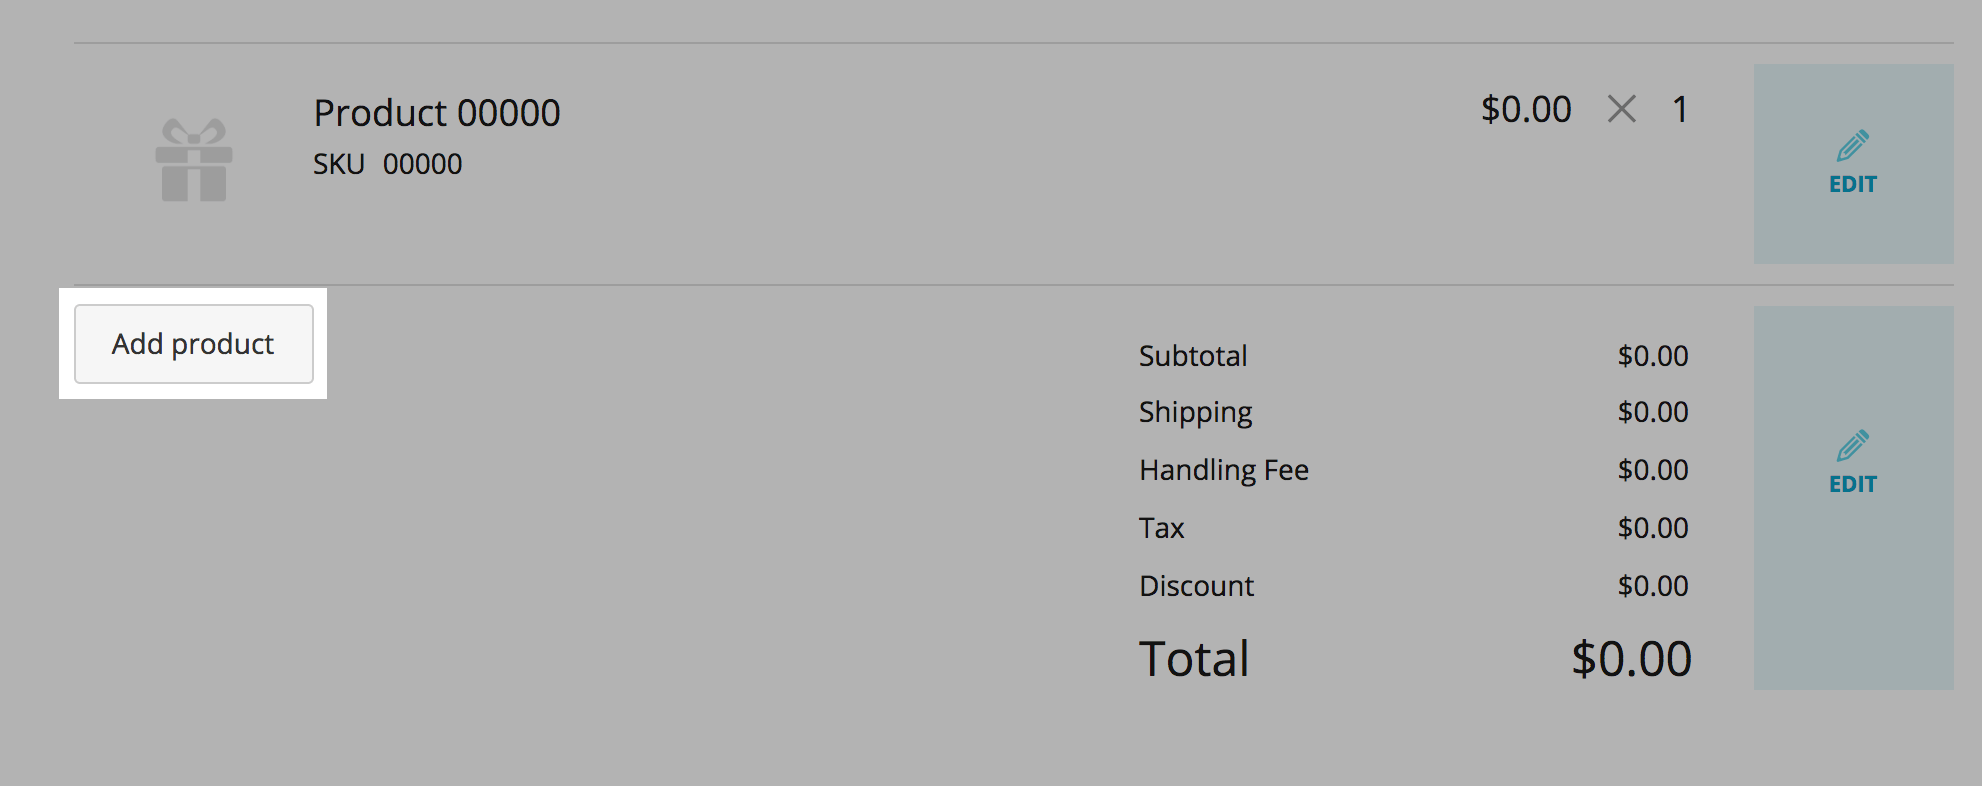
Task: Click the gift box product placeholder icon
Action: pos(194,161)
